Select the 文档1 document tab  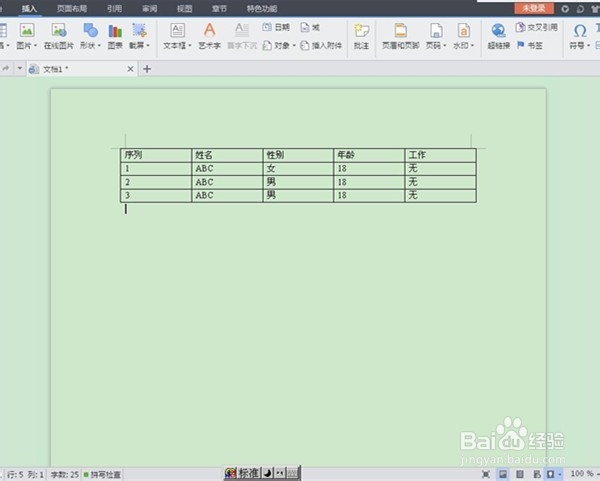tap(82, 69)
